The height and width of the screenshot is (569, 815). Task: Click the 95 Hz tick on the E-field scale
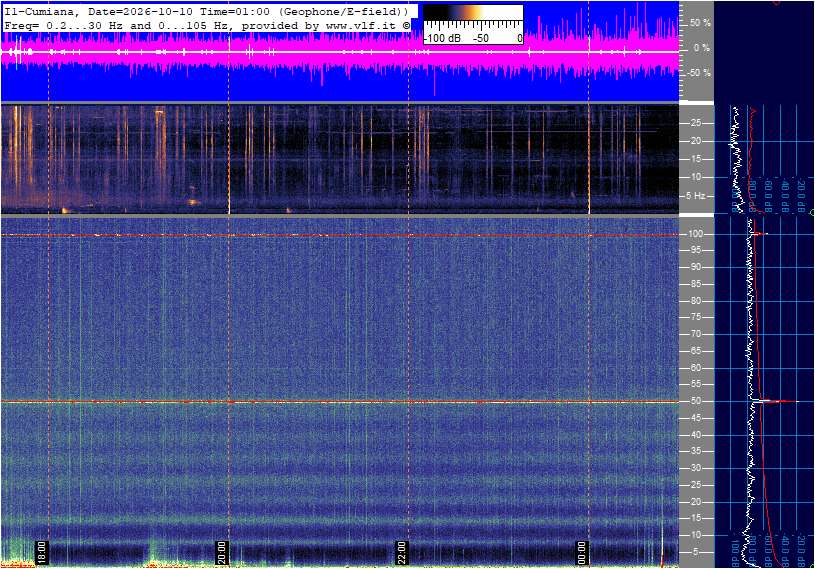pyautogui.click(x=695, y=250)
